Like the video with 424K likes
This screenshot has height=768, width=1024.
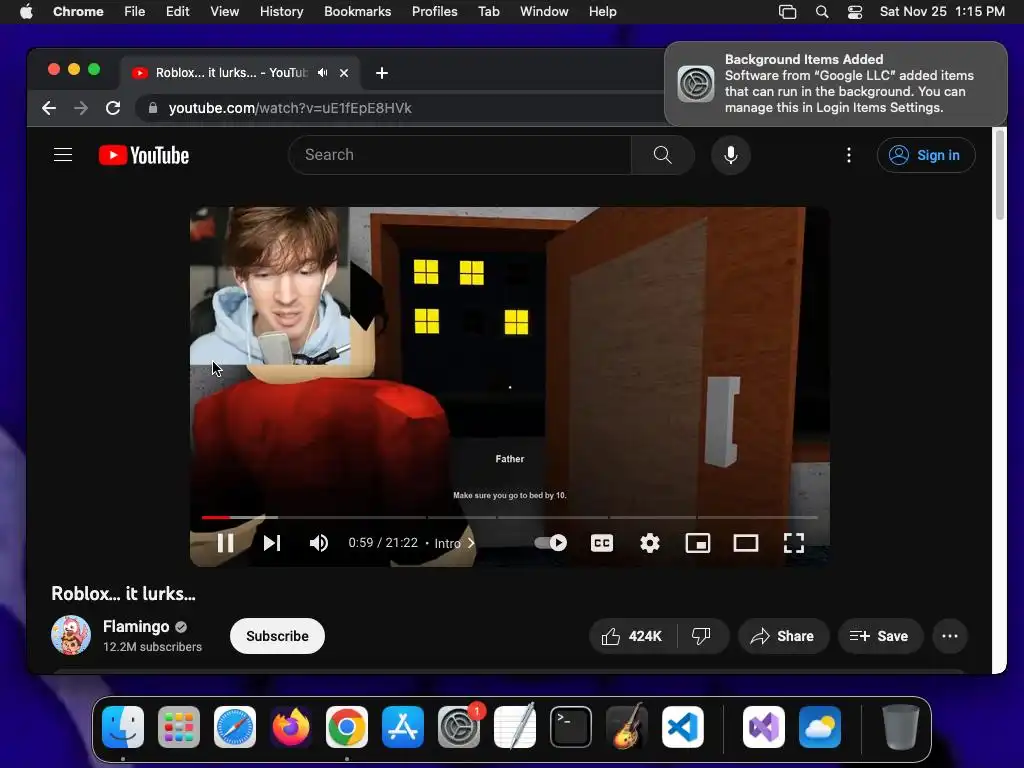coord(632,636)
